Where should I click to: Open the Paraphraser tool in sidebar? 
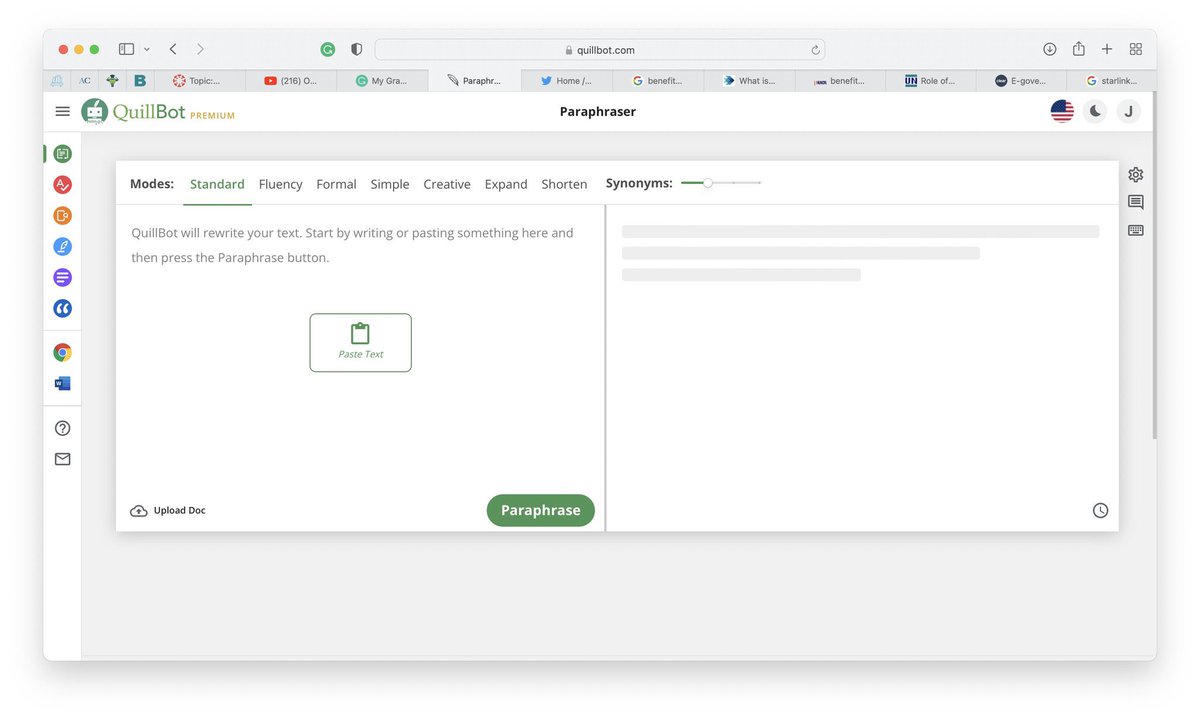pos(63,153)
